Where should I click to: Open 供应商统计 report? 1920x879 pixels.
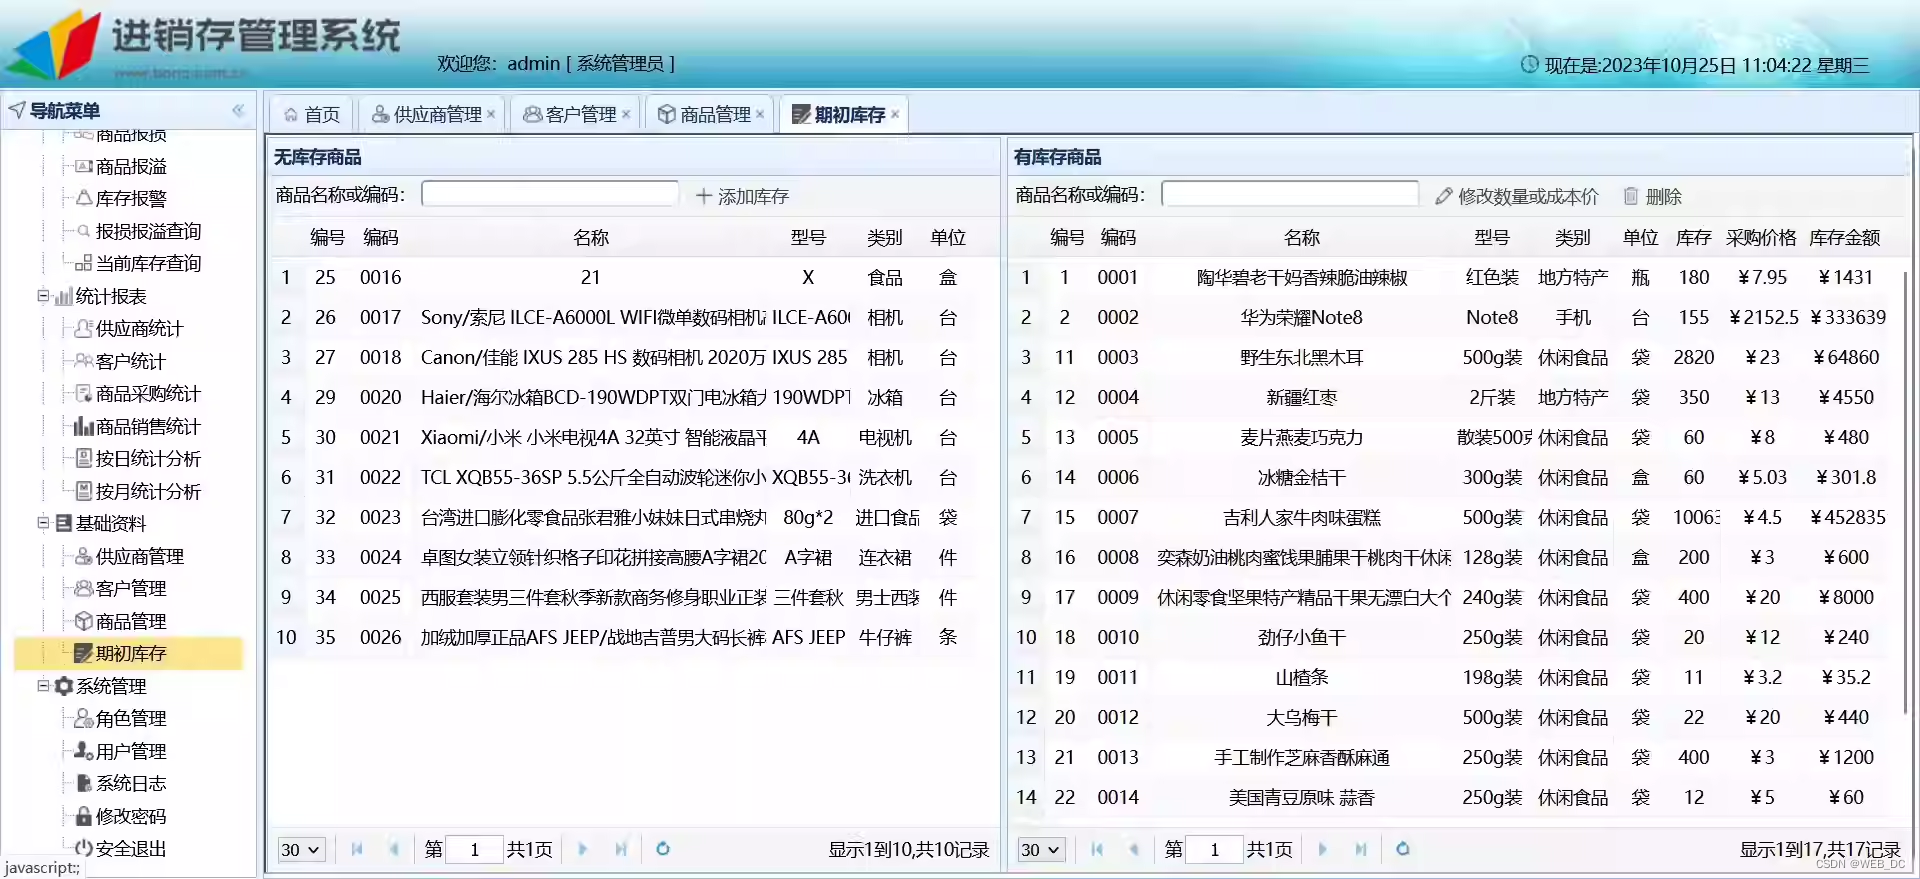[x=139, y=328]
